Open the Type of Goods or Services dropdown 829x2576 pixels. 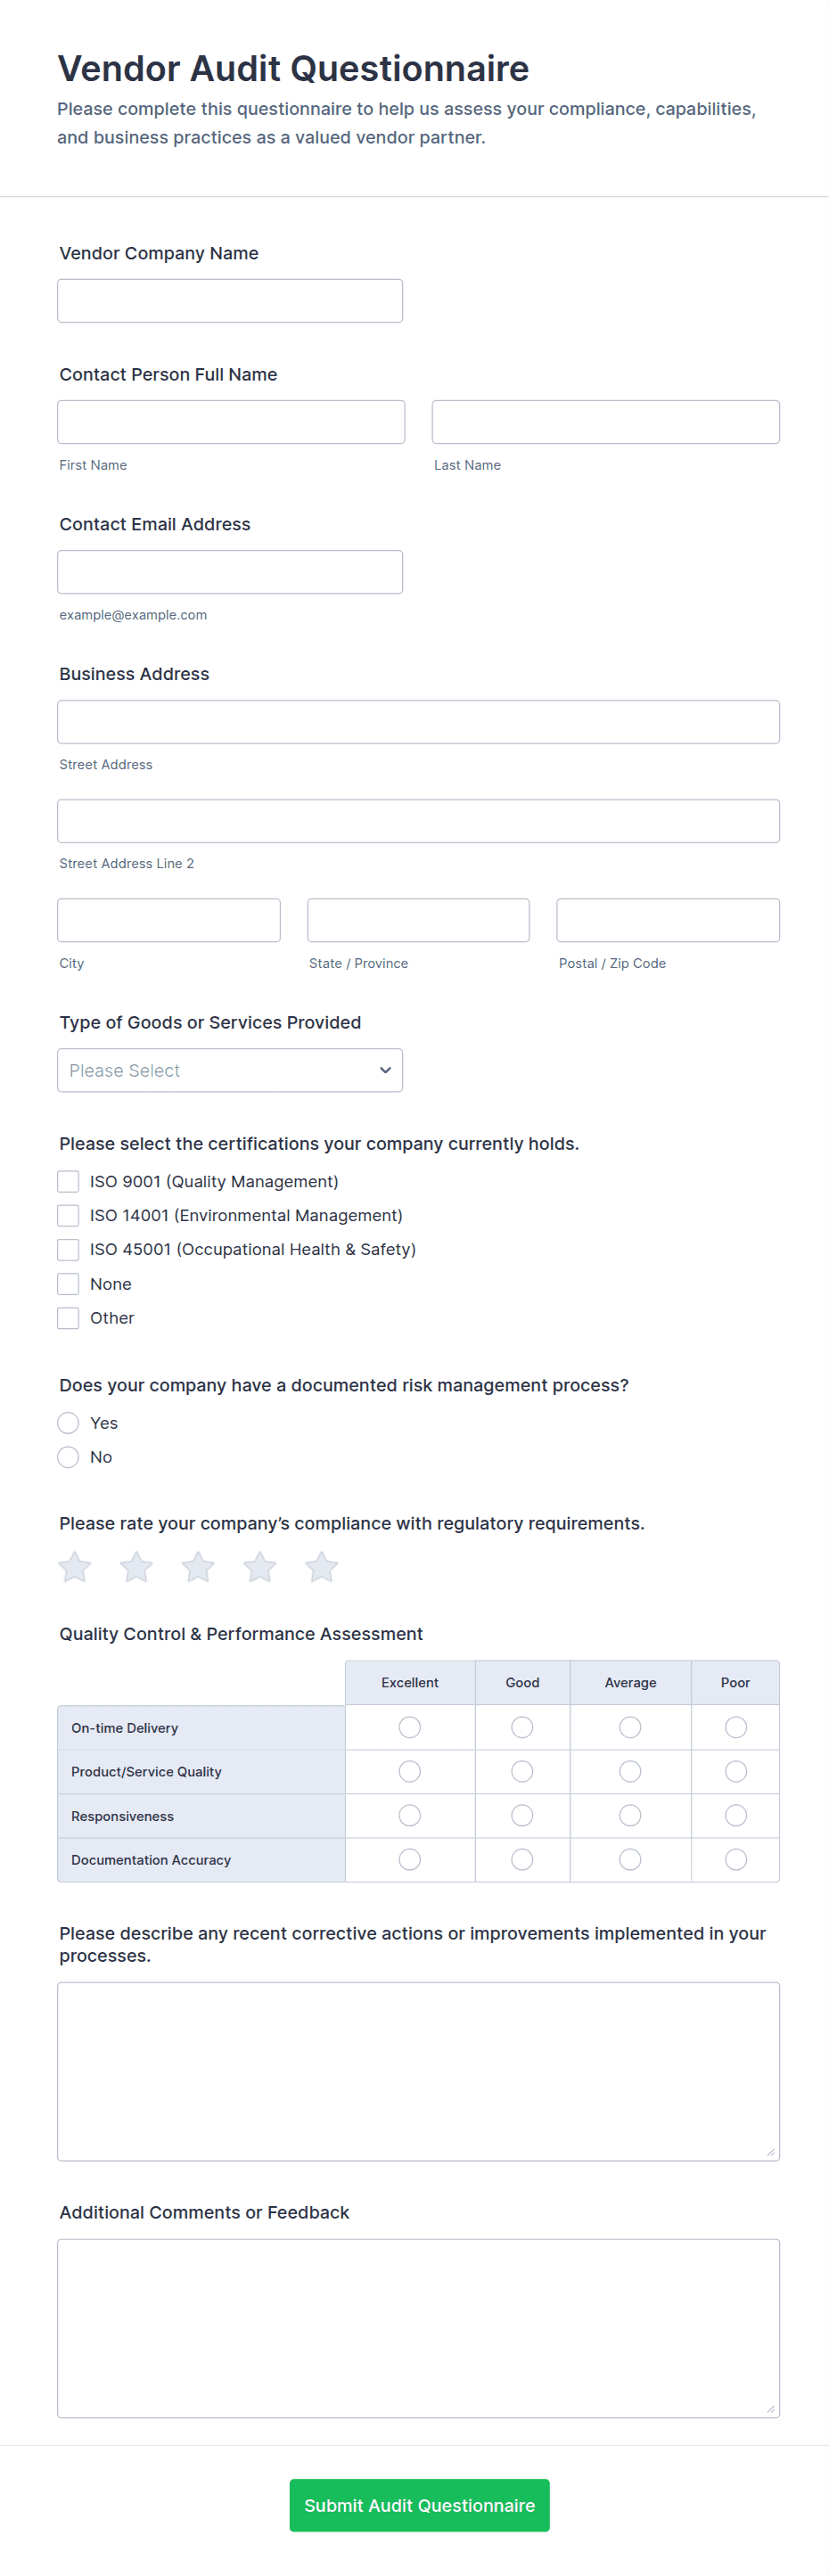pyautogui.click(x=230, y=1070)
